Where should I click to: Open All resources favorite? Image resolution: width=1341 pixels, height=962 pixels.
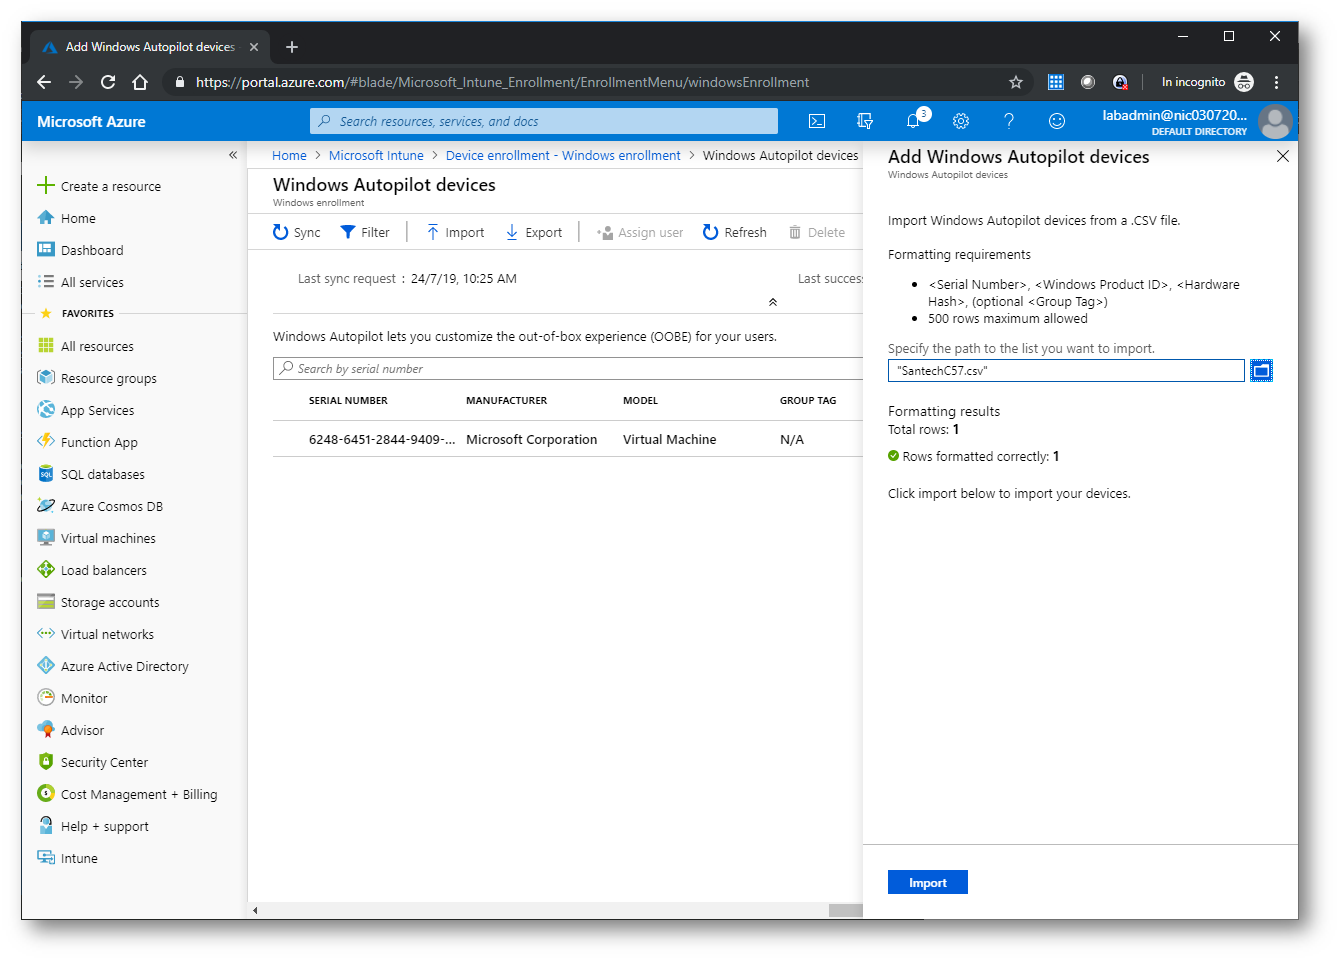coord(86,346)
